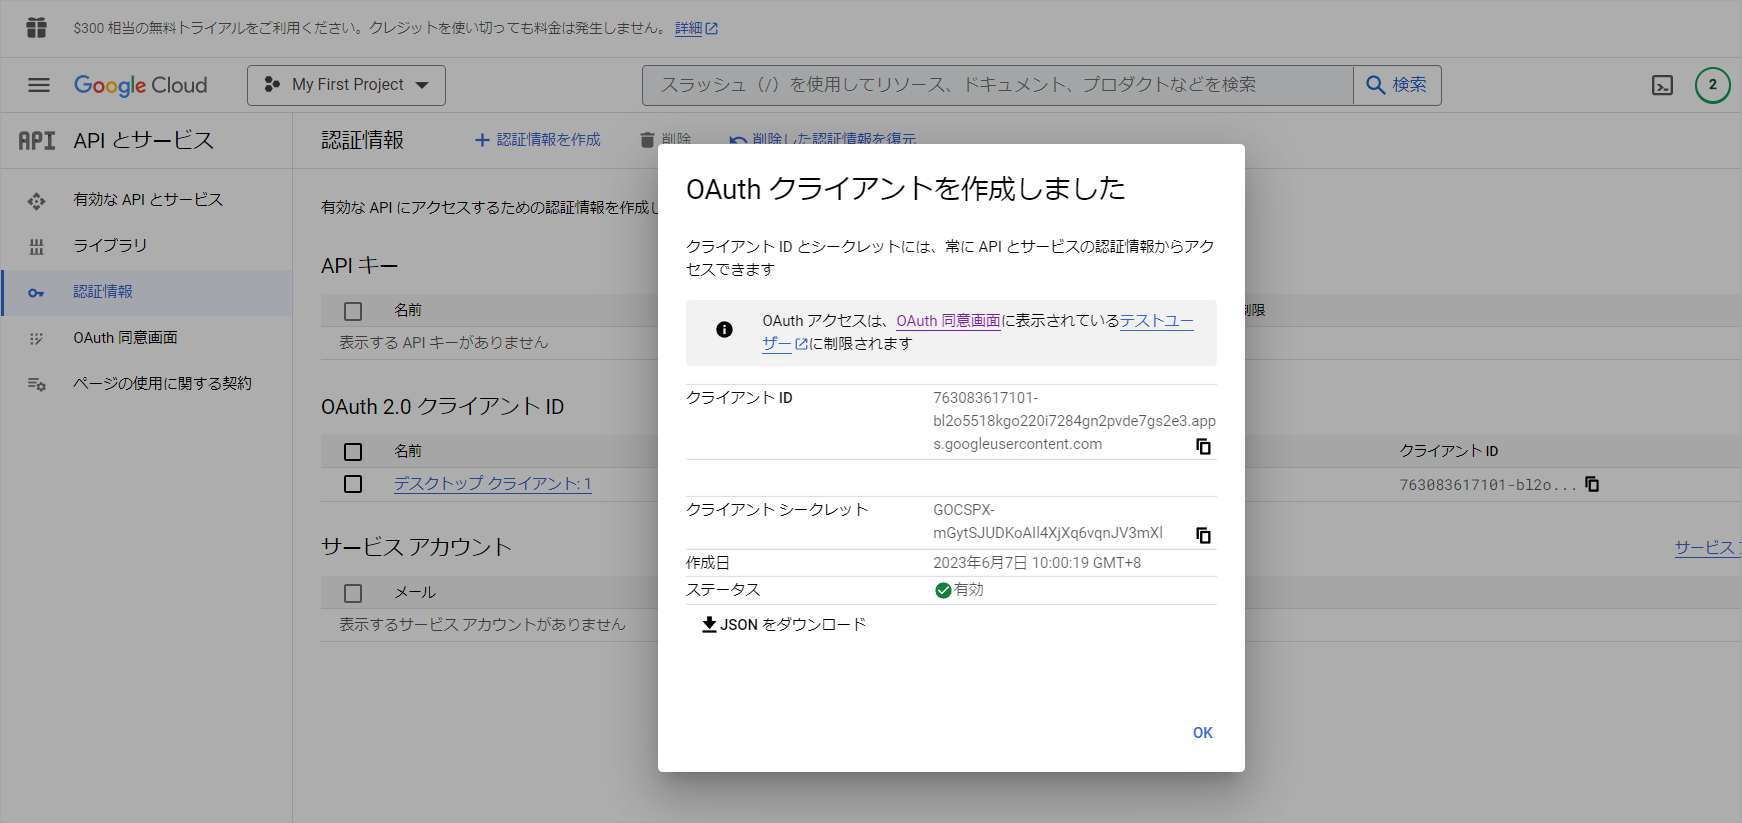Click the free trial gift icon
Viewport: 1742px width, 823px height.
(x=36, y=28)
